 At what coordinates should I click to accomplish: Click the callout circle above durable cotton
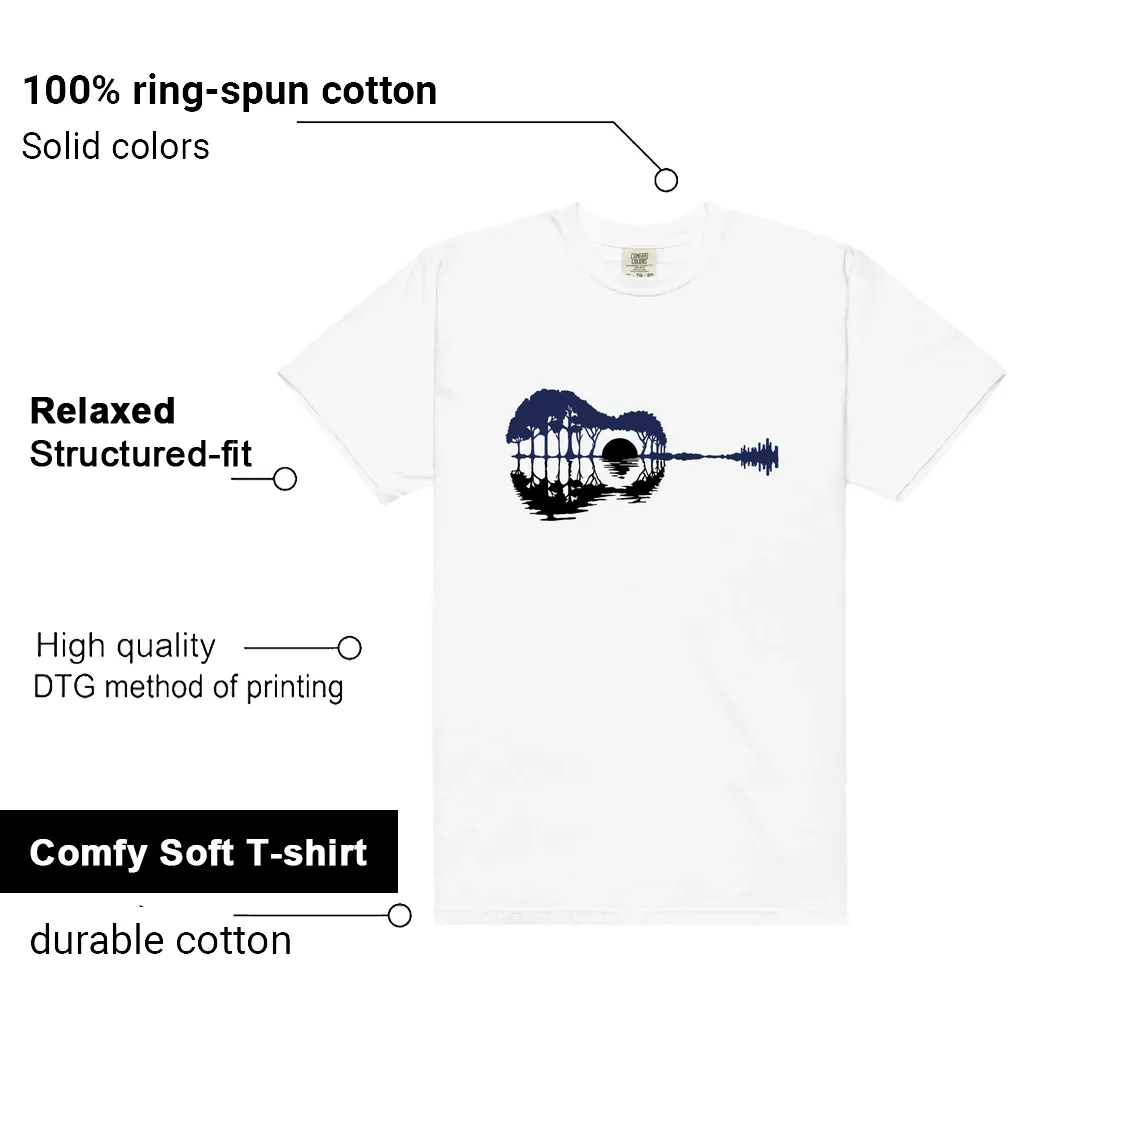tap(399, 915)
